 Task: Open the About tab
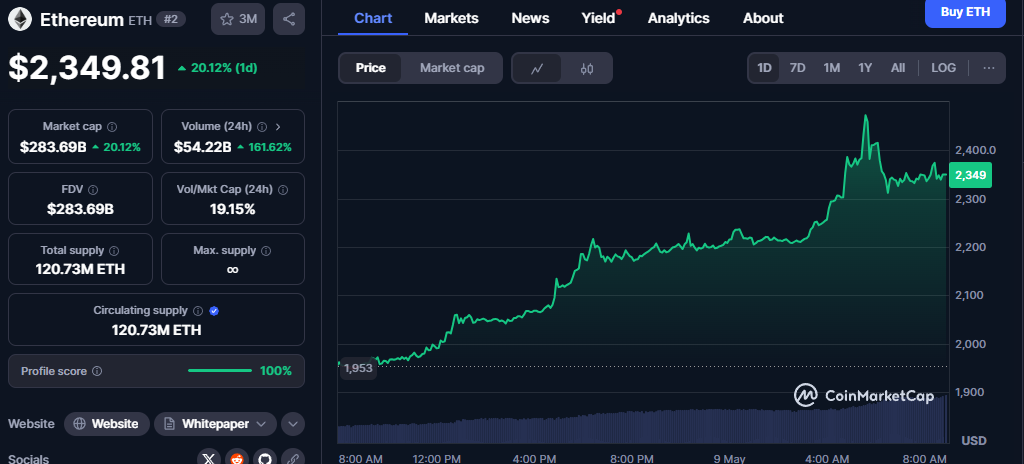click(763, 18)
